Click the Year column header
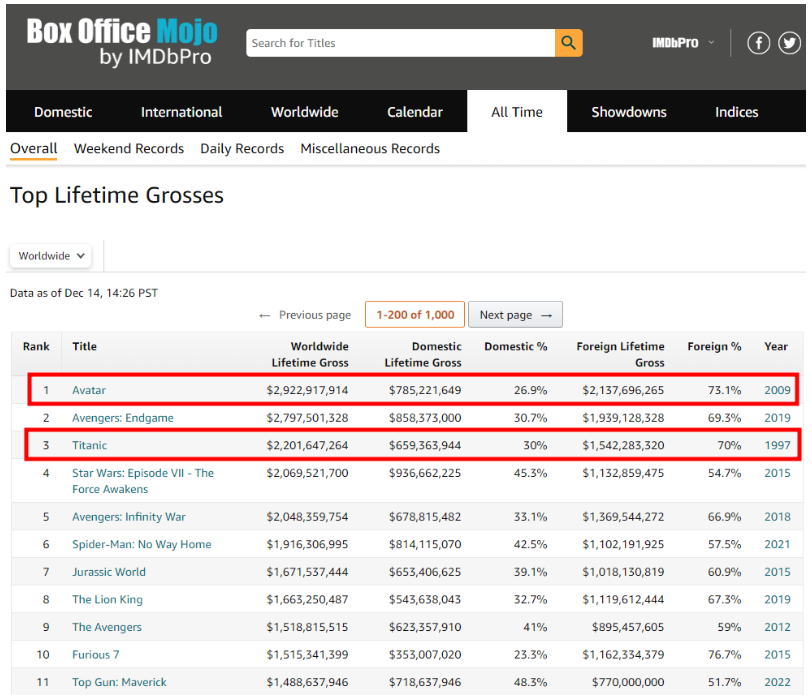Image resolution: width=812 pixels, height=699 pixels. 776,346
